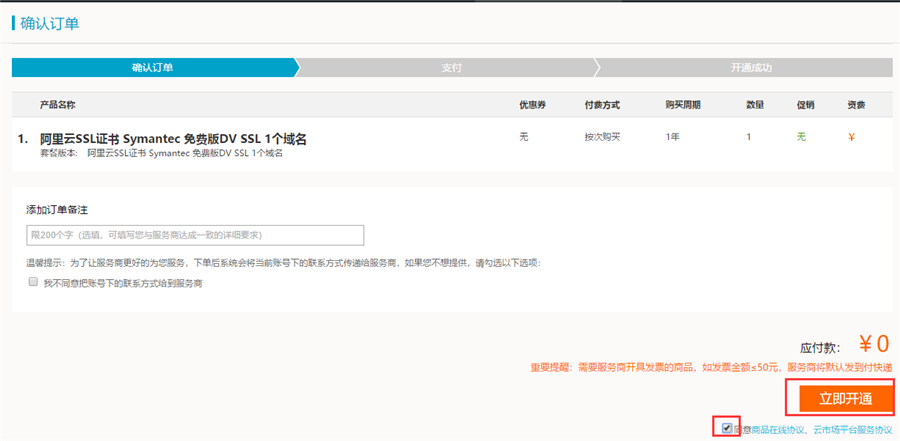This screenshot has width=900, height=441.
Task: Click the 促销 column header
Action: 805,104
